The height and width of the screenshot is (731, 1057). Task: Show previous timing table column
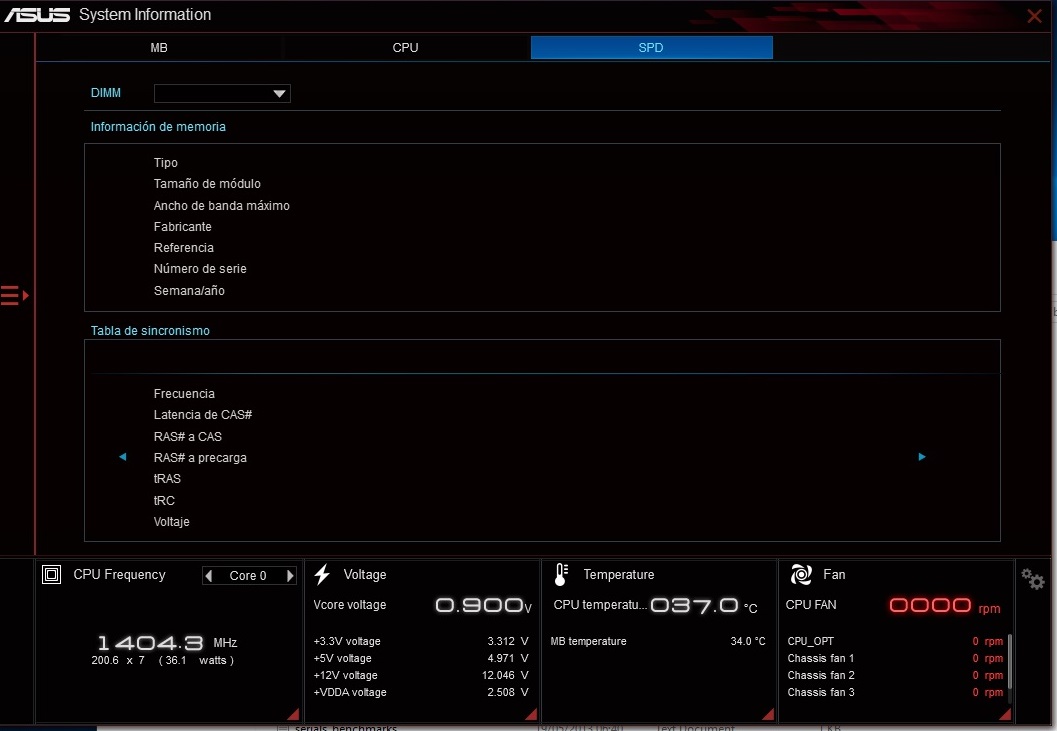pyautogui.click(x=123, y=457)
